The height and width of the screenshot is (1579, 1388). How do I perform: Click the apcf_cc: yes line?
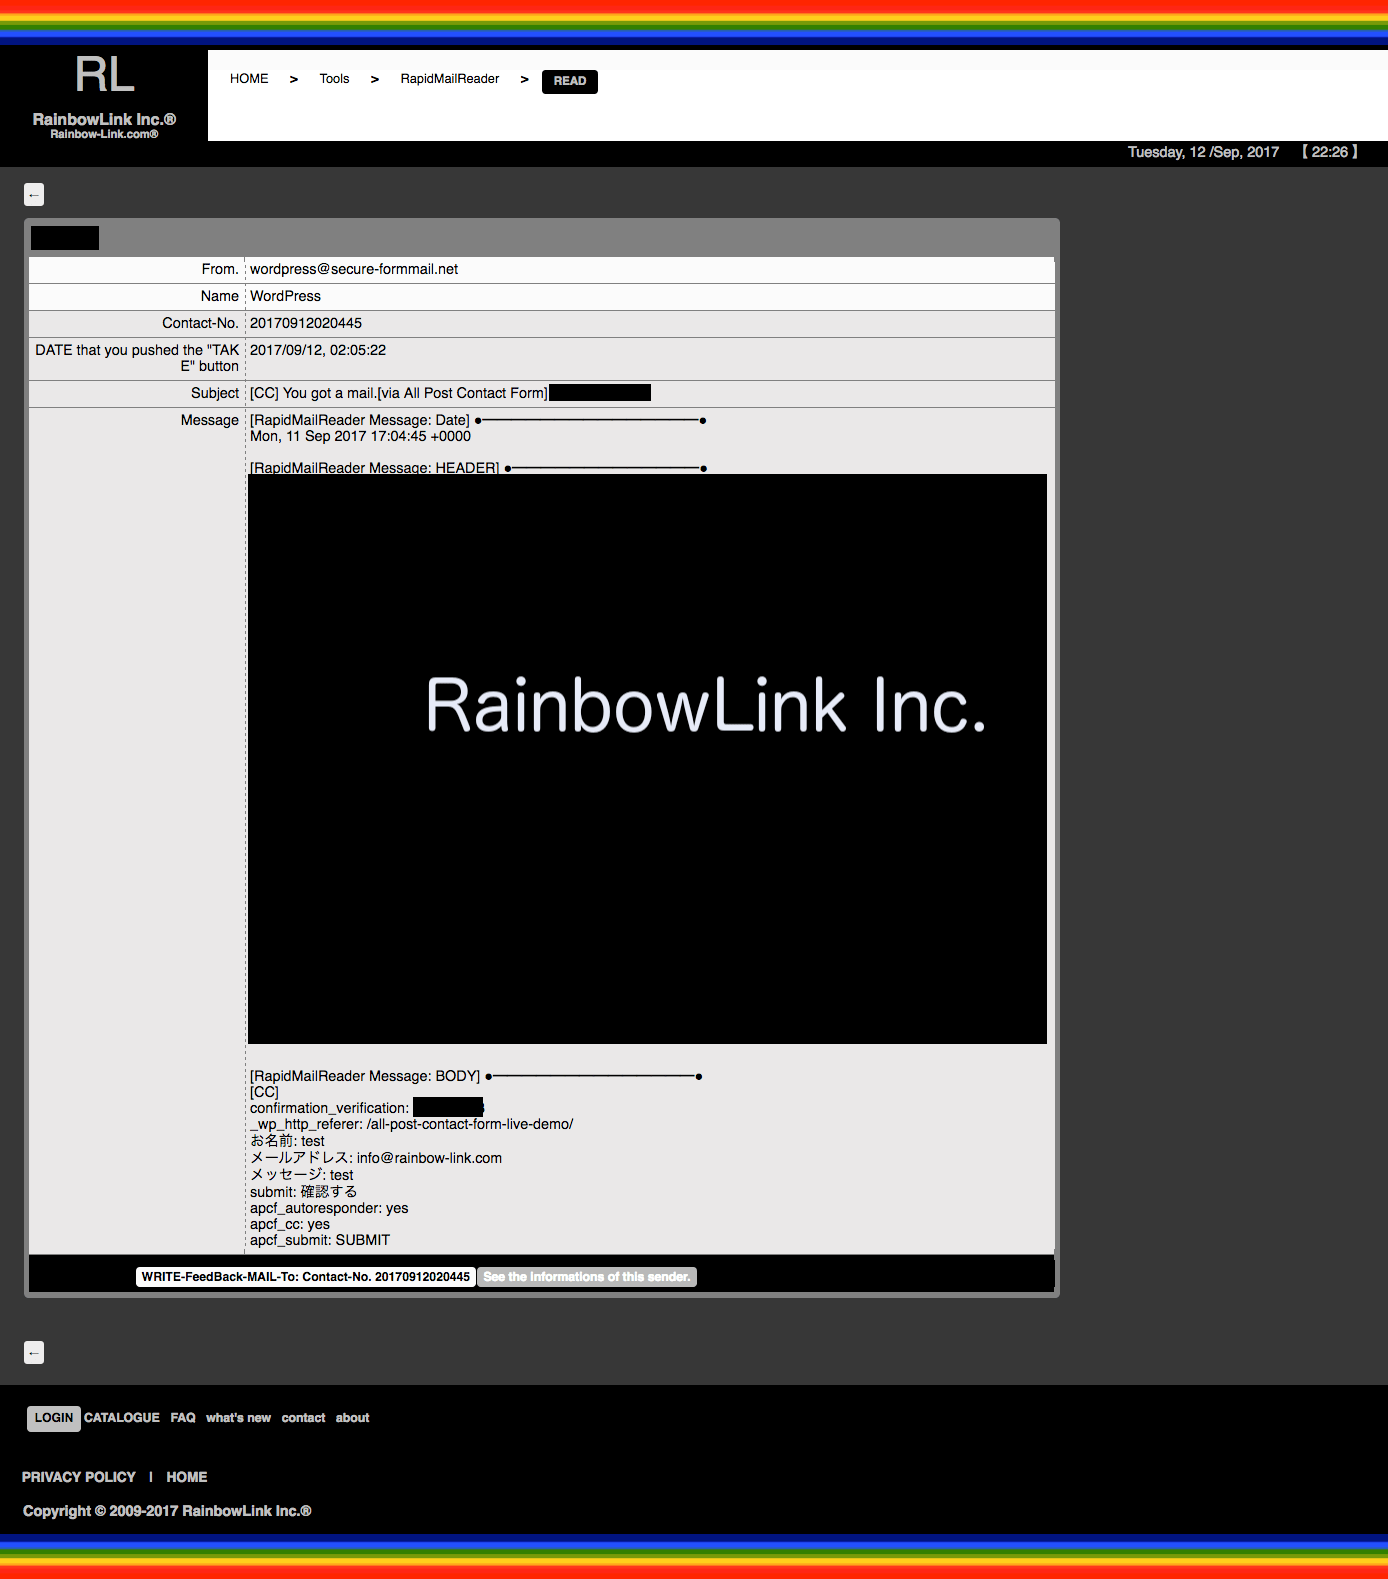pyautogui.click(x=290, y=1224)
